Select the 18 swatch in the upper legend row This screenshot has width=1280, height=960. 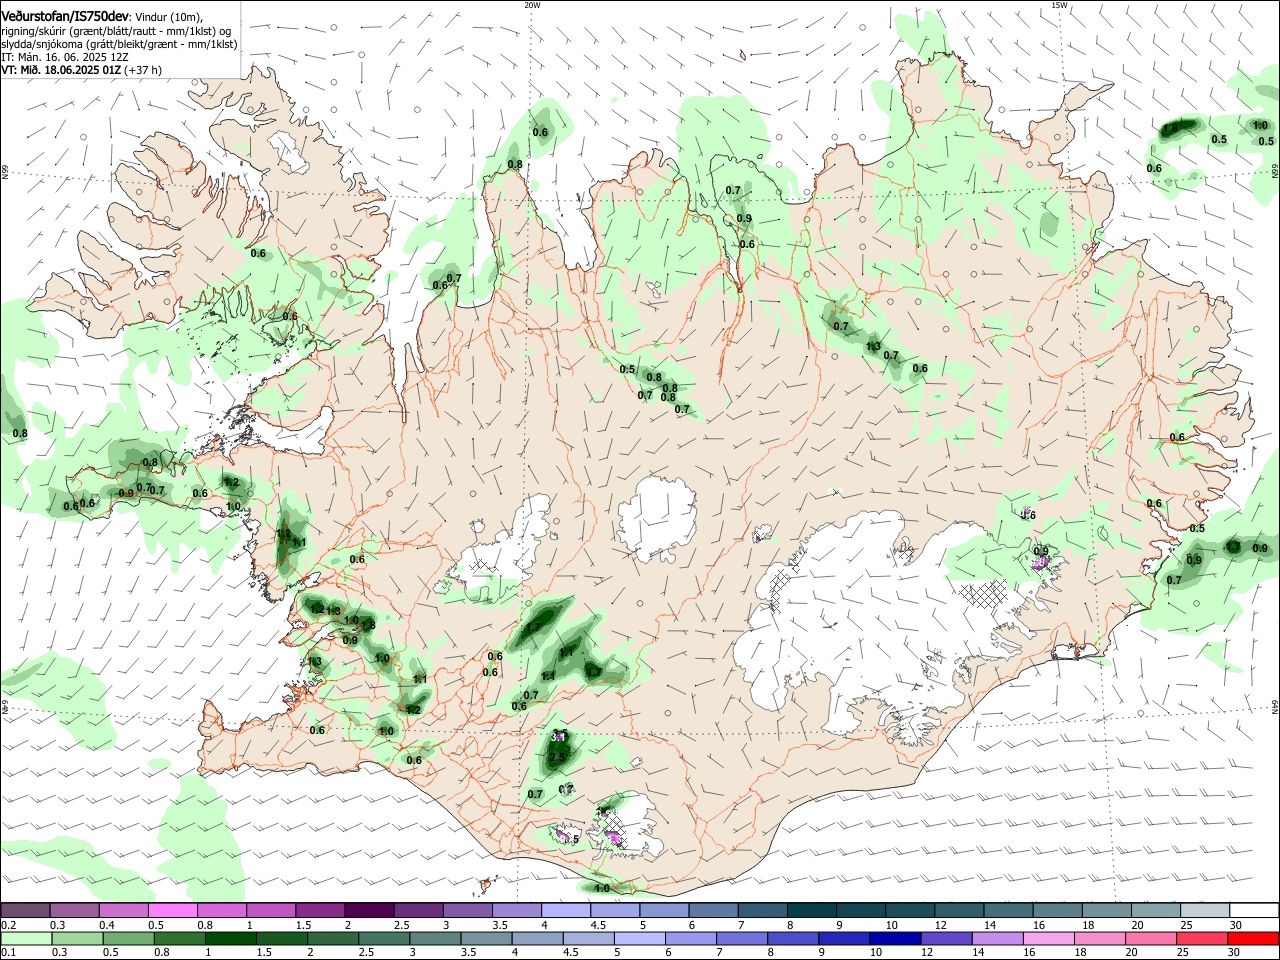tap(1105, 910)
